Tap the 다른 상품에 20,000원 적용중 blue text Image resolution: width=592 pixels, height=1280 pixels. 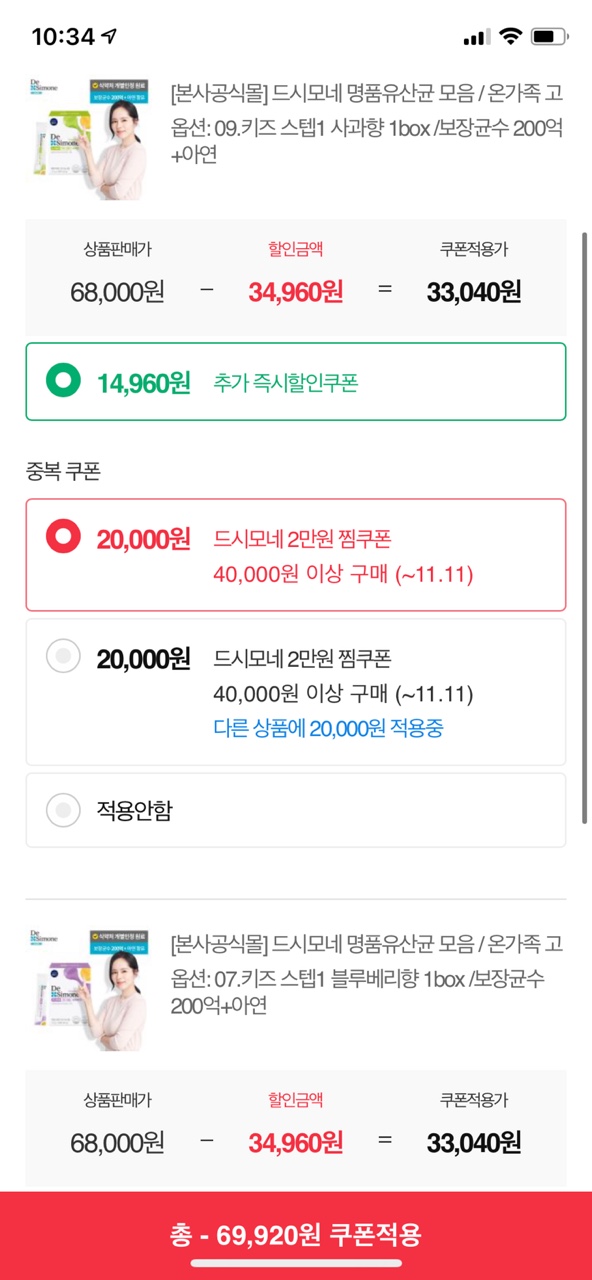(329, 728)
